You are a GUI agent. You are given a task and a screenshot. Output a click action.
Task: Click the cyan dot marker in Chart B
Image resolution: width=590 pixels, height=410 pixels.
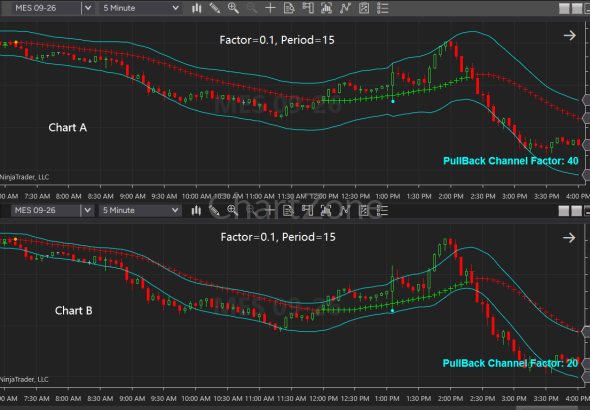tap(392, 311)
